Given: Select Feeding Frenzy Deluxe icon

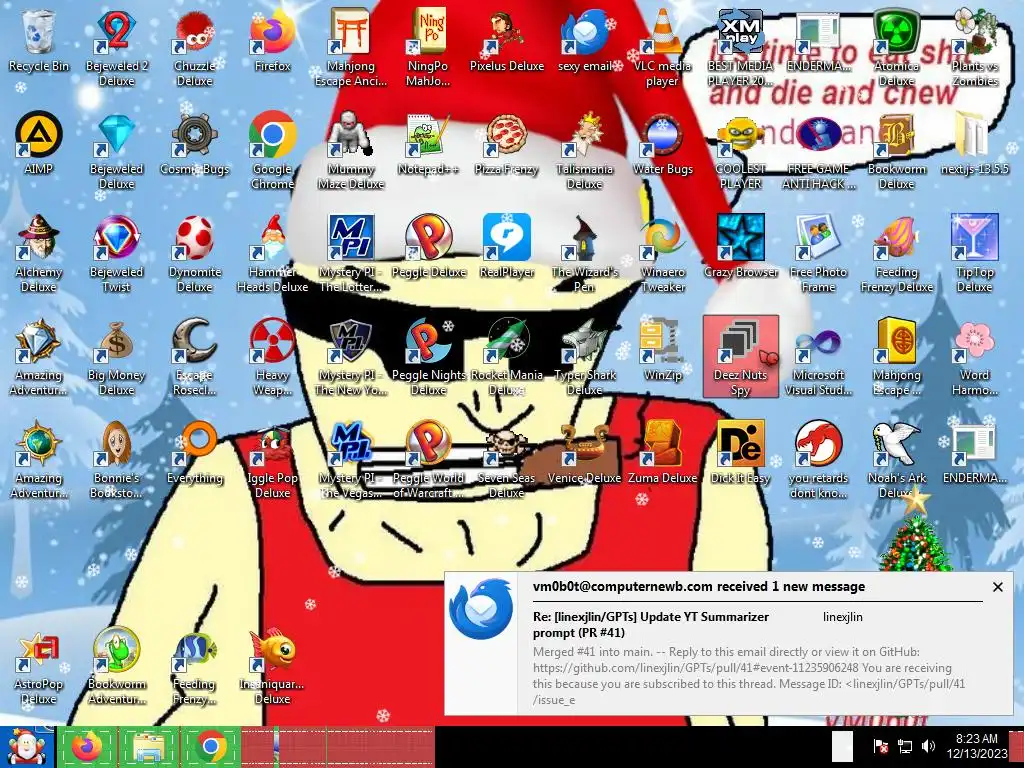Looking at the screenshot, I should (x=897, y=253).
